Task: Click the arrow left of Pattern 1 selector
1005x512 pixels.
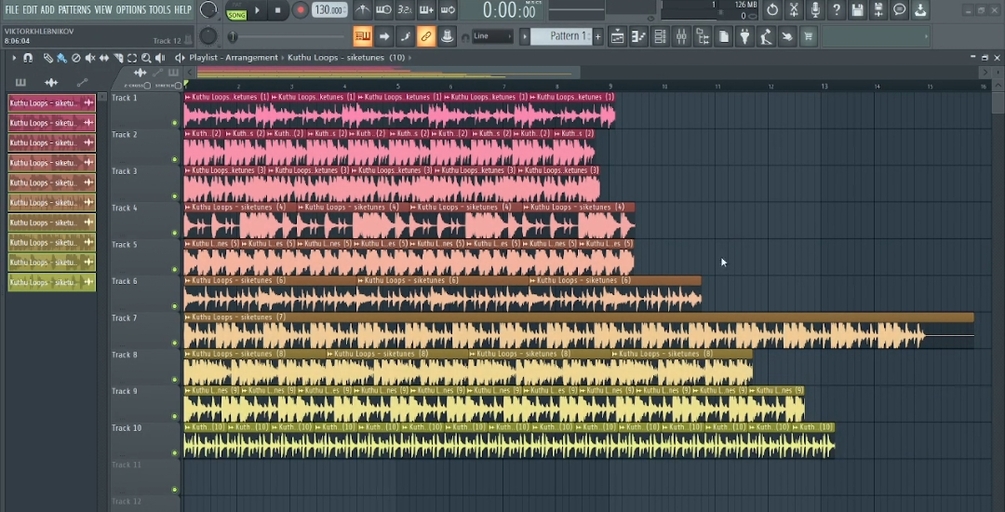Action: click(x=524, y=37)
